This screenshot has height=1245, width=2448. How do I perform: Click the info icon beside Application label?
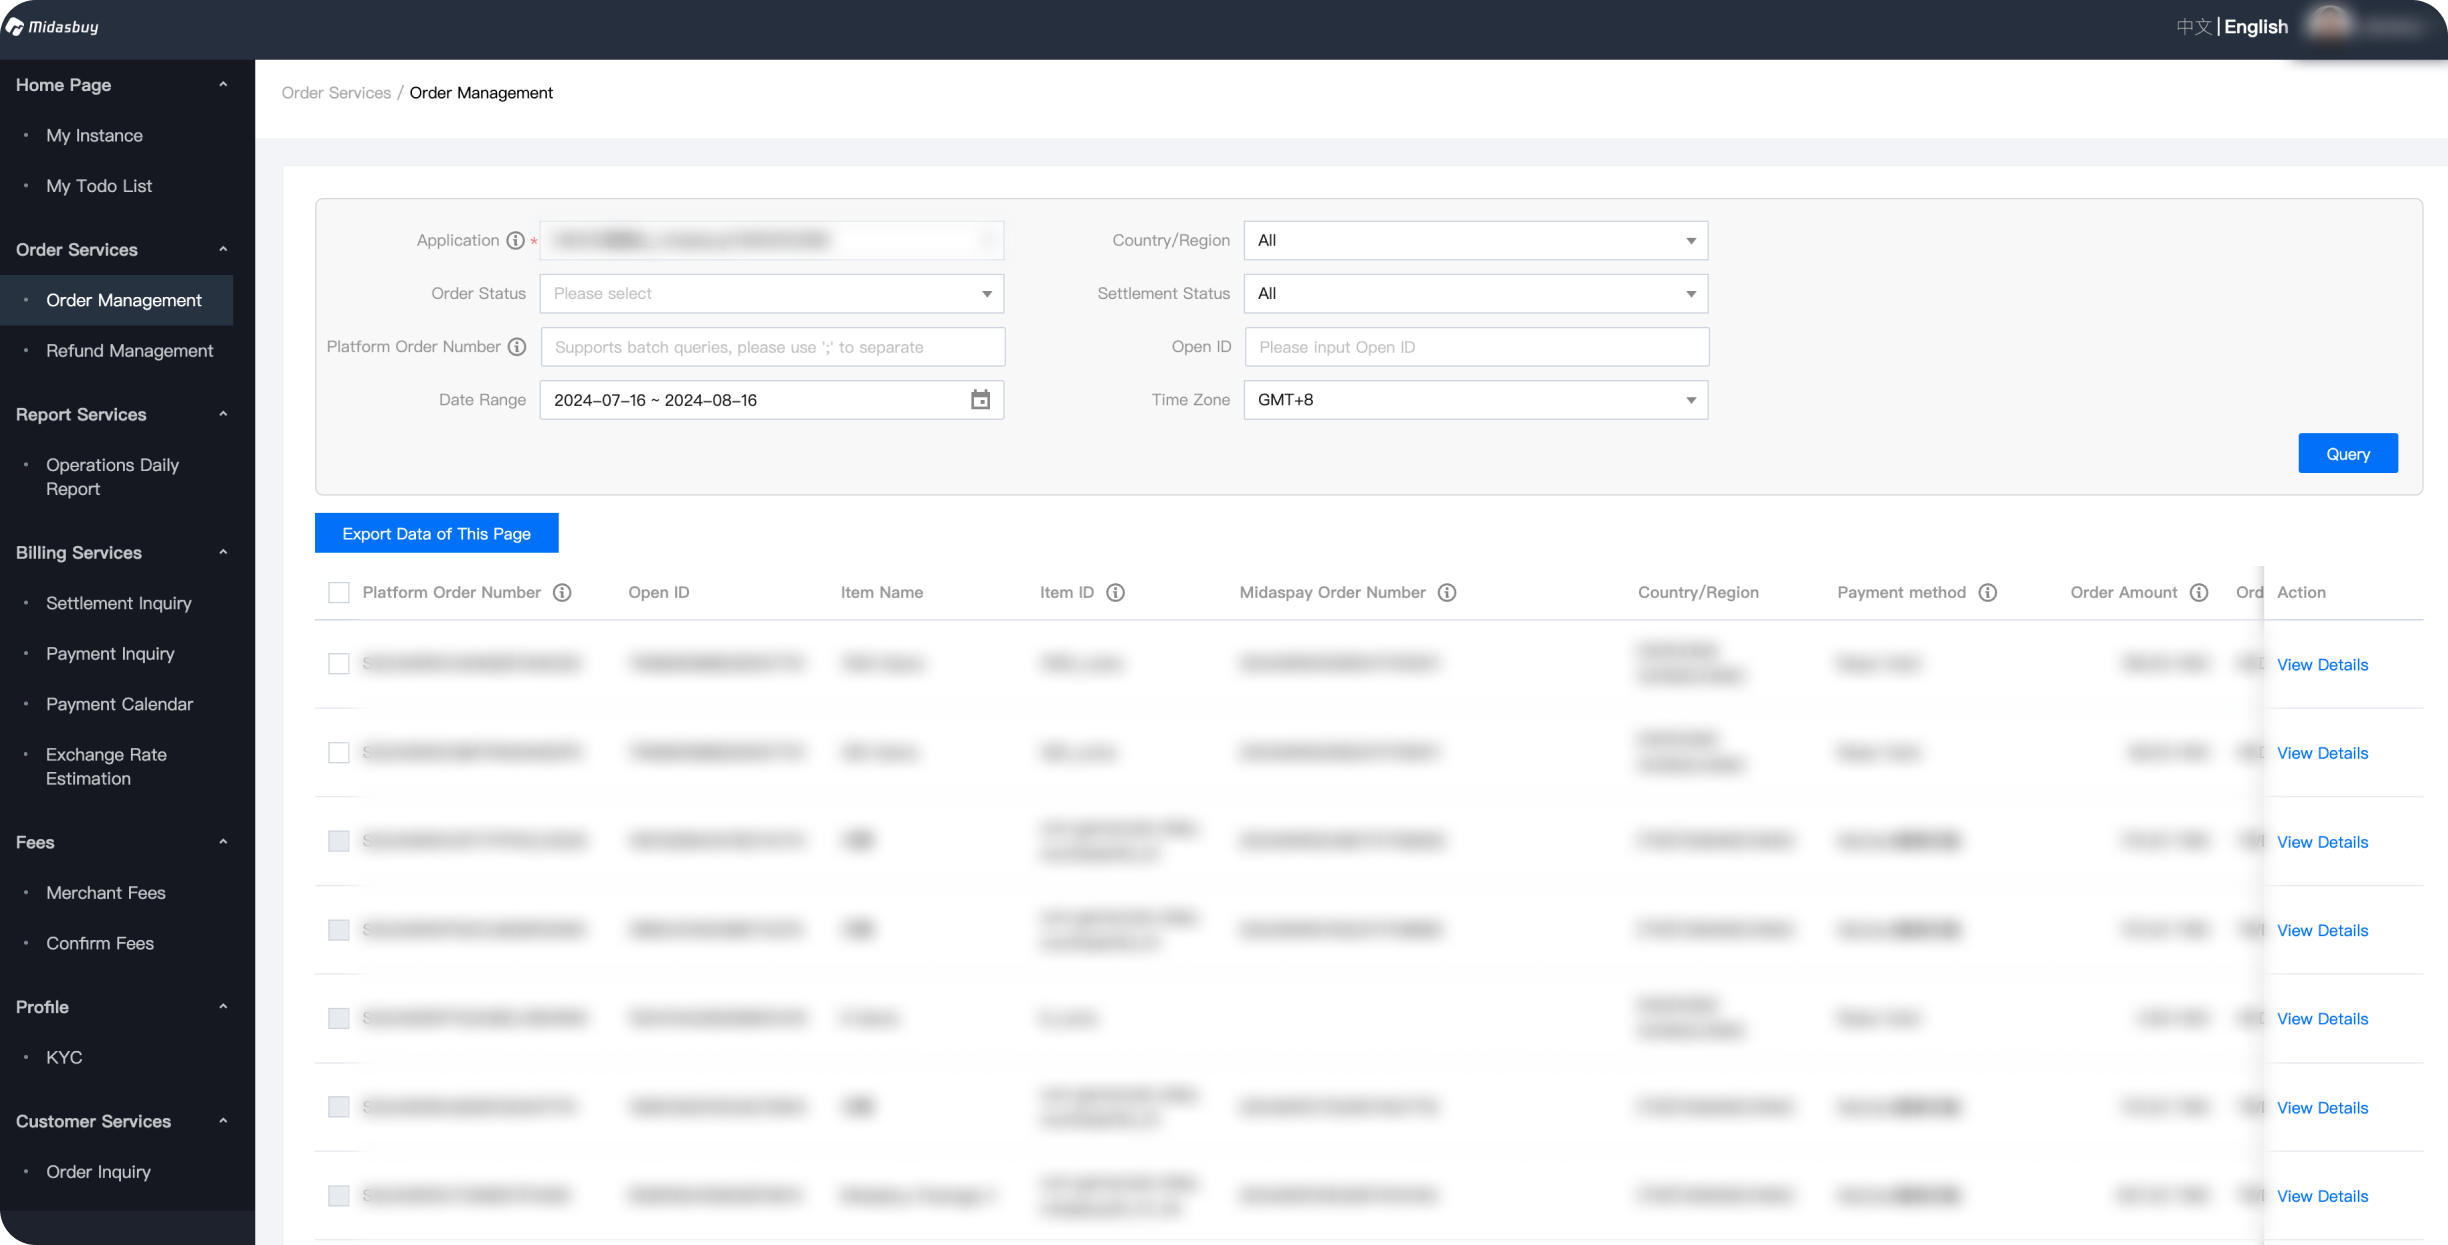pos(515,240)
